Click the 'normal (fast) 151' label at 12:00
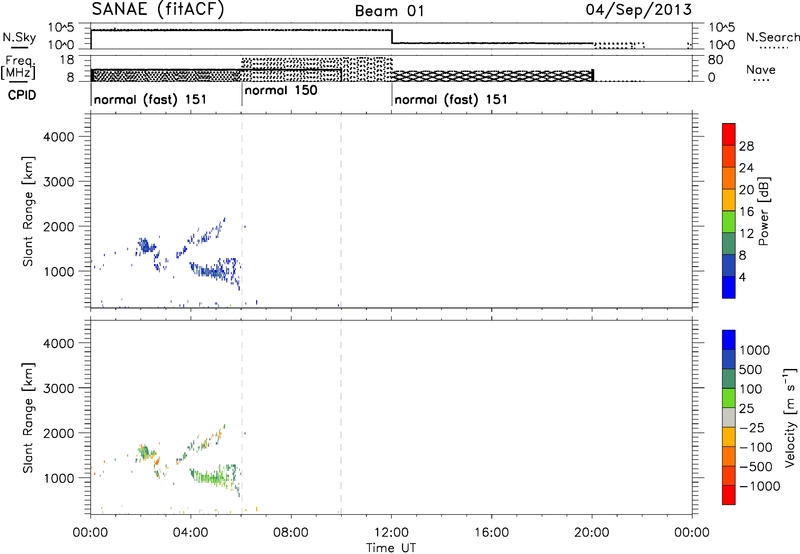Viewport: 800px width, 554px height. [x=451, y=99]
